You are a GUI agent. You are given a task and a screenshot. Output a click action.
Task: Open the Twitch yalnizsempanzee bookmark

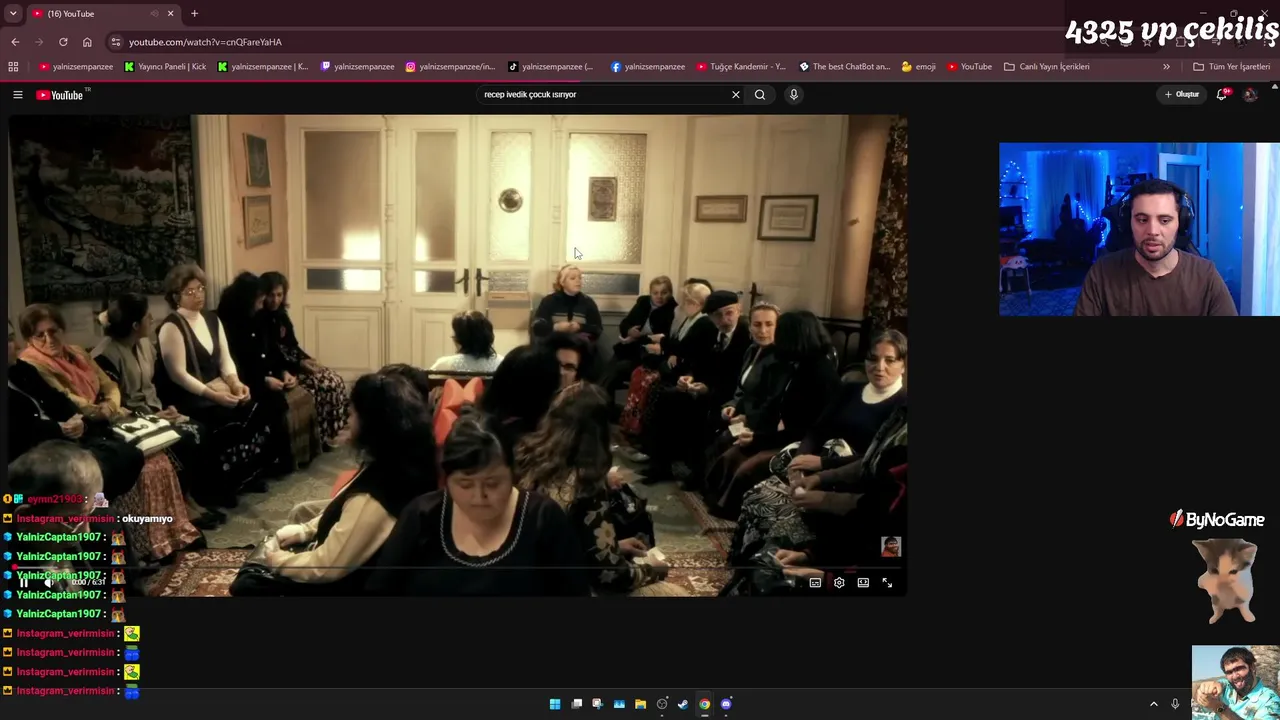click(357, 67)
